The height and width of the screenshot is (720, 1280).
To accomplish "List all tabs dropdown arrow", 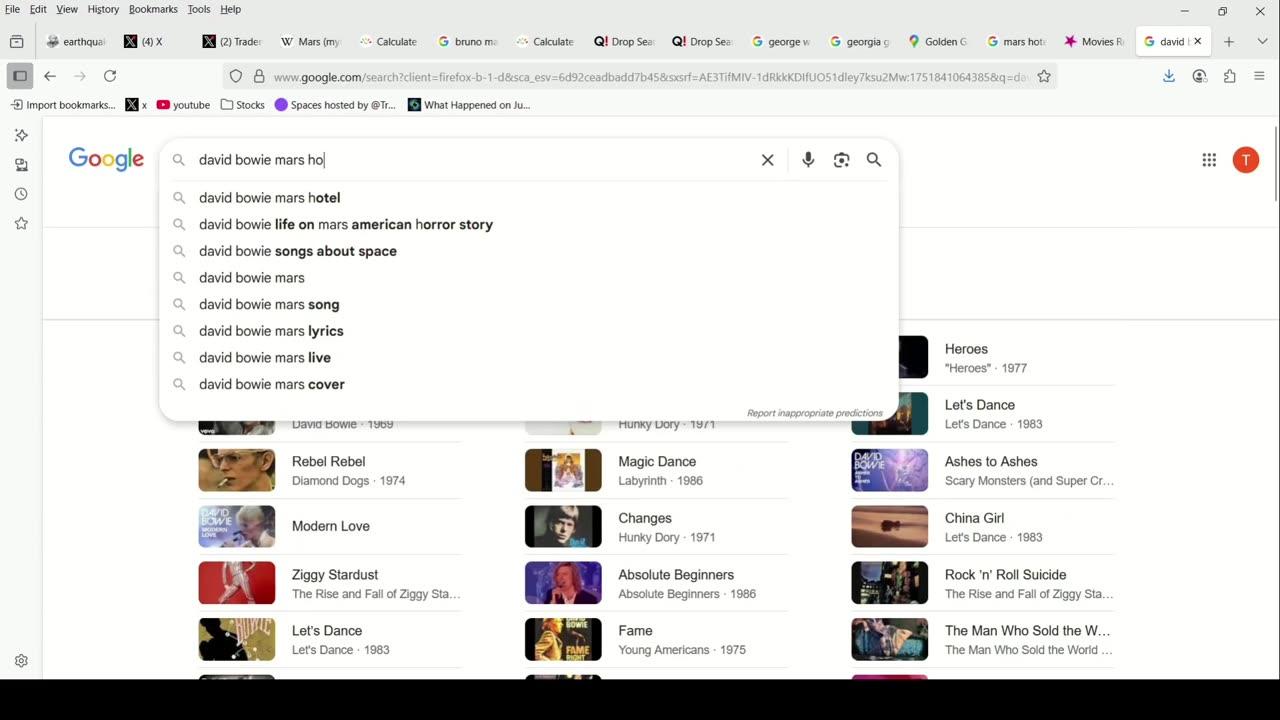I will (x=1261, y=42).
